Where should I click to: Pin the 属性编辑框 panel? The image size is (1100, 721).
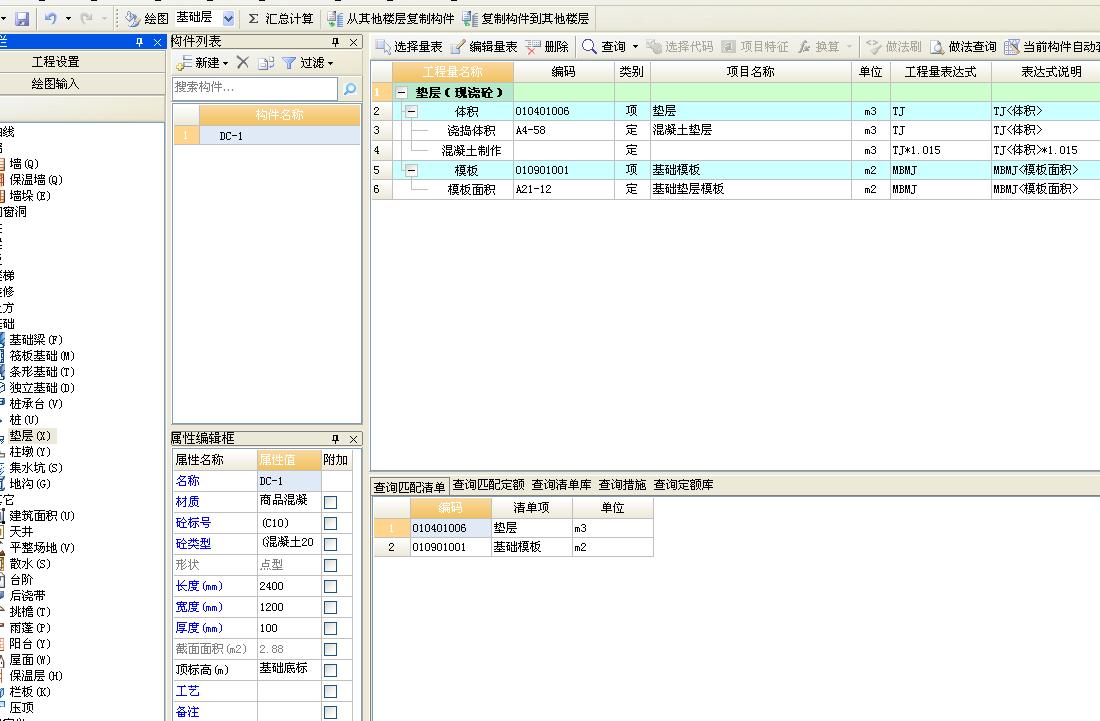[335, 439]
